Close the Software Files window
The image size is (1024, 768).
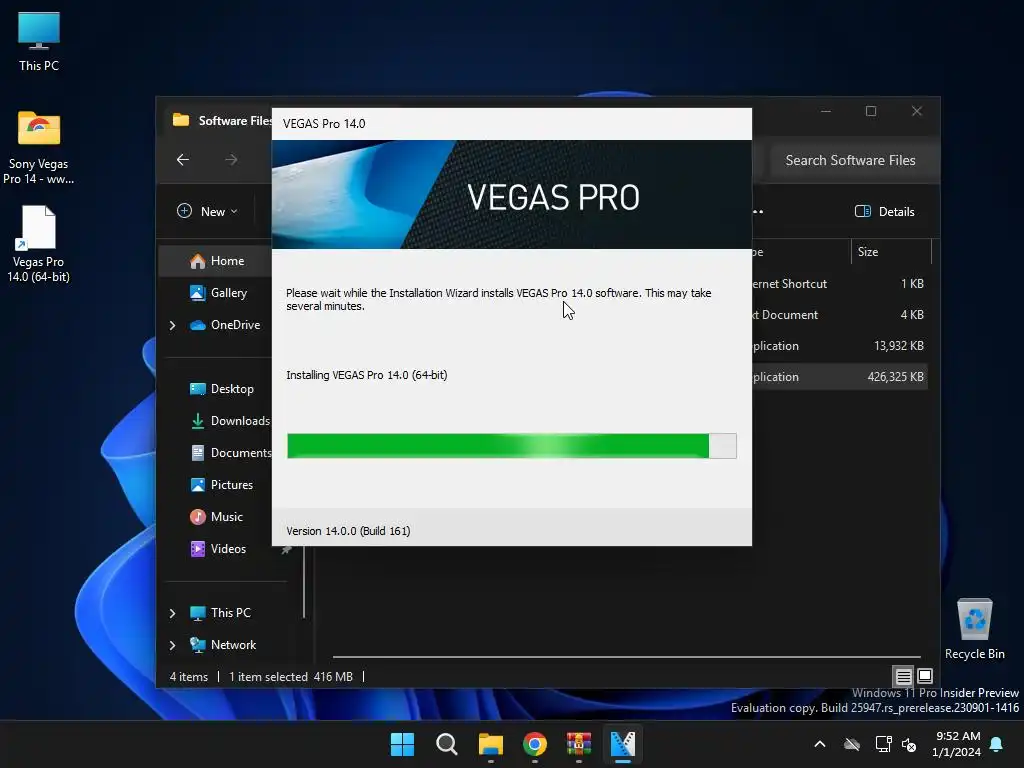(916, 112)
